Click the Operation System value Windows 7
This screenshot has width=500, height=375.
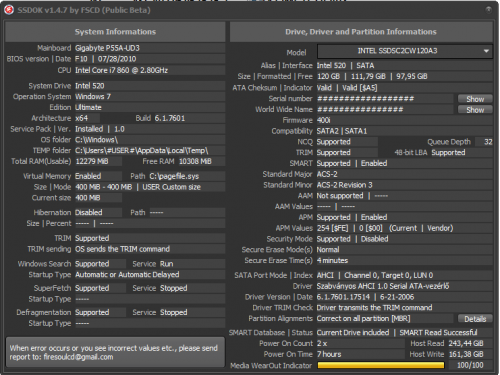[93, 97]
